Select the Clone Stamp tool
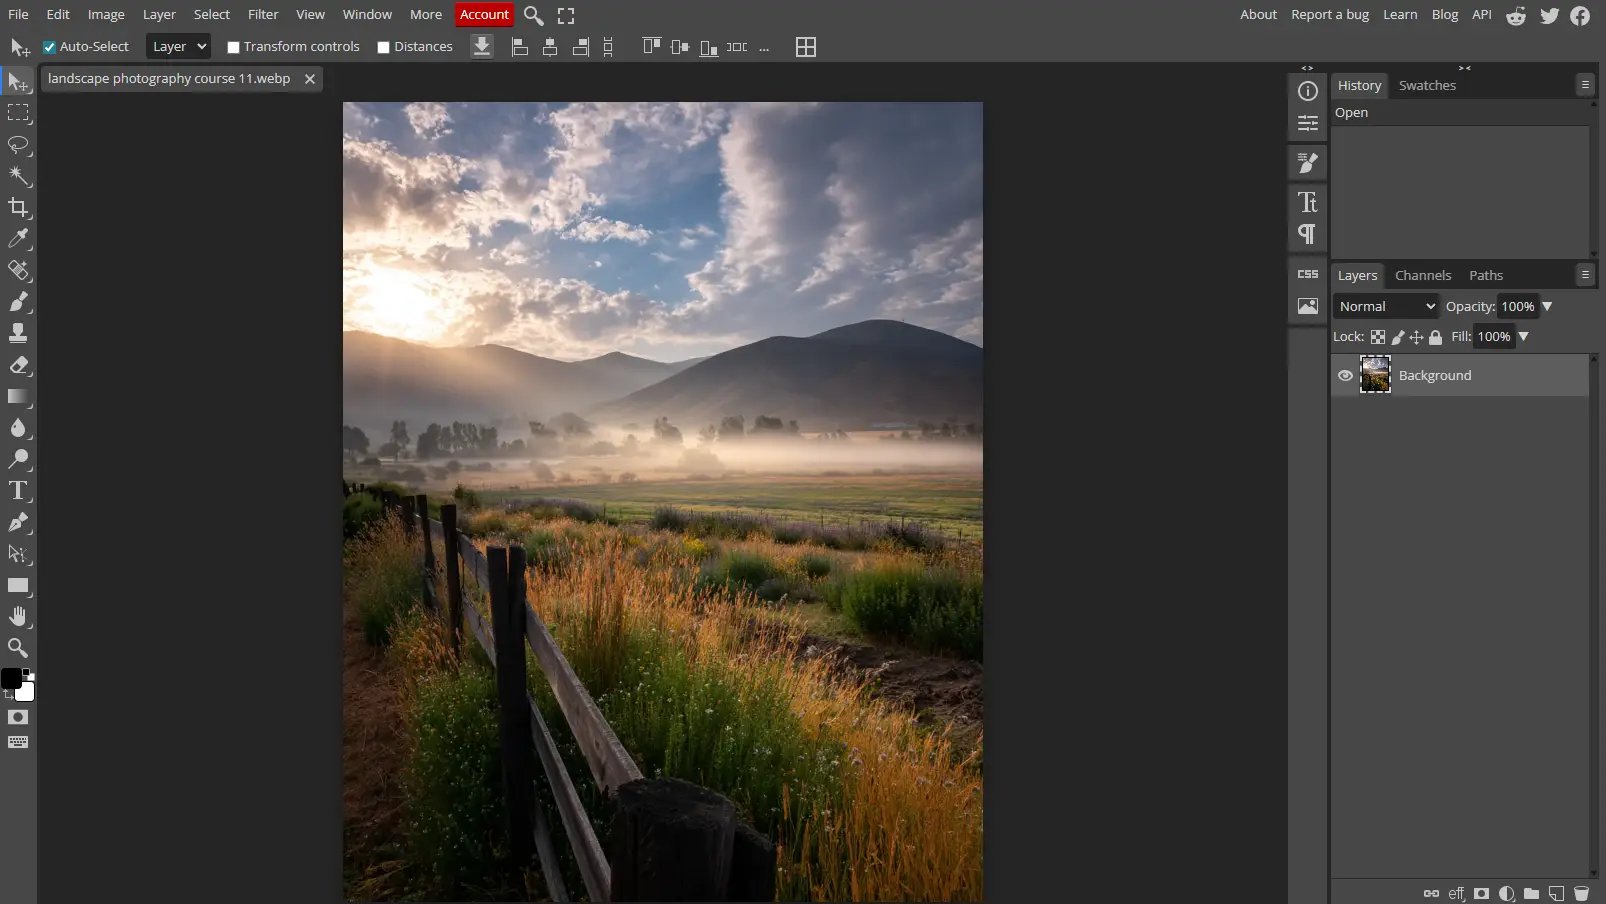Viewport: 1606px width, 904px height. pos(18,333)
